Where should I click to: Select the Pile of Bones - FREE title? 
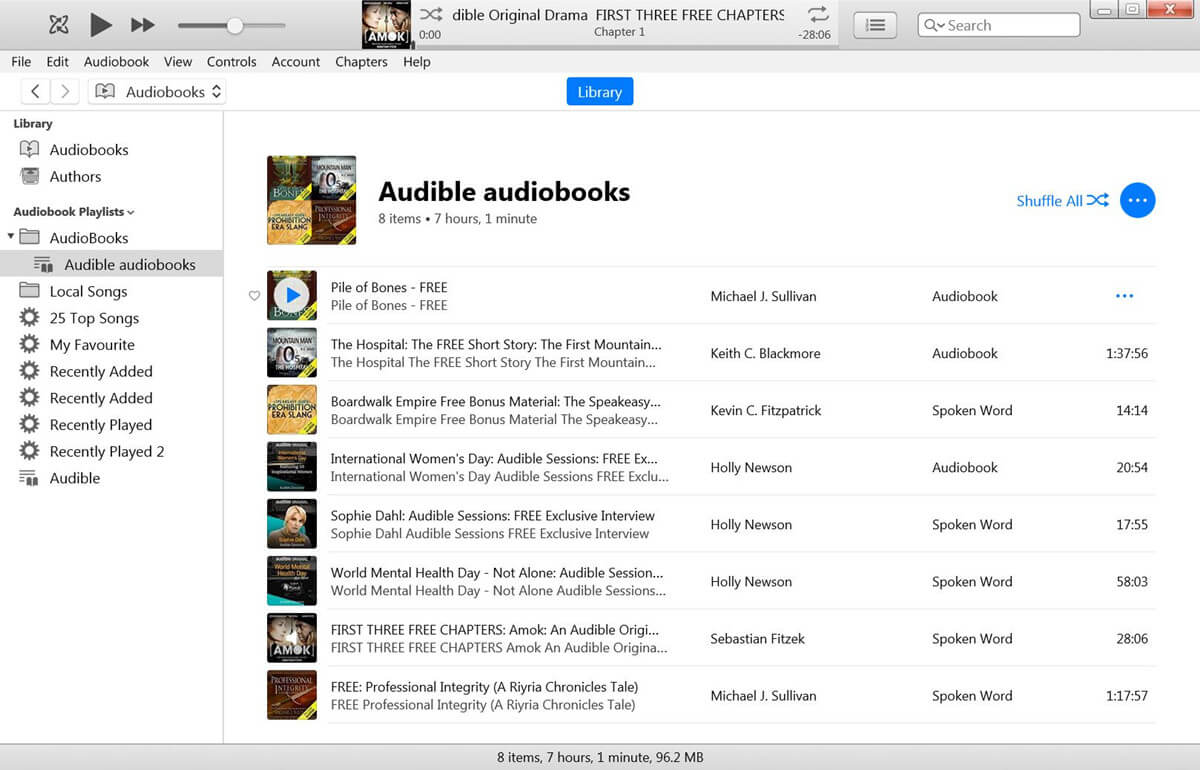(389, 287)
